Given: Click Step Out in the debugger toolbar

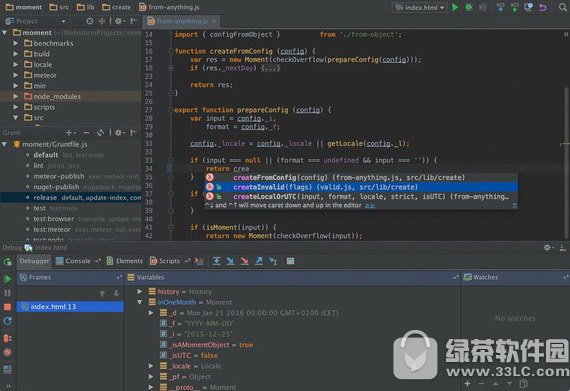Looking at the screenshot, I should [x=259, y=261].
